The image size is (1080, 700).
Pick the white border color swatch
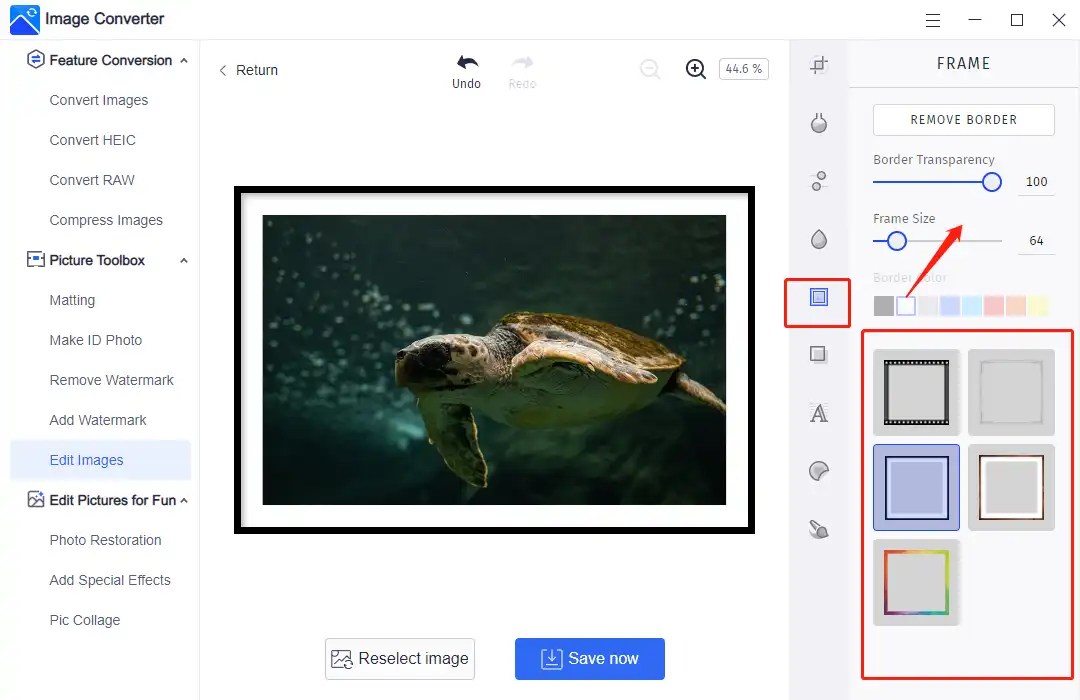tap(906, 305)
